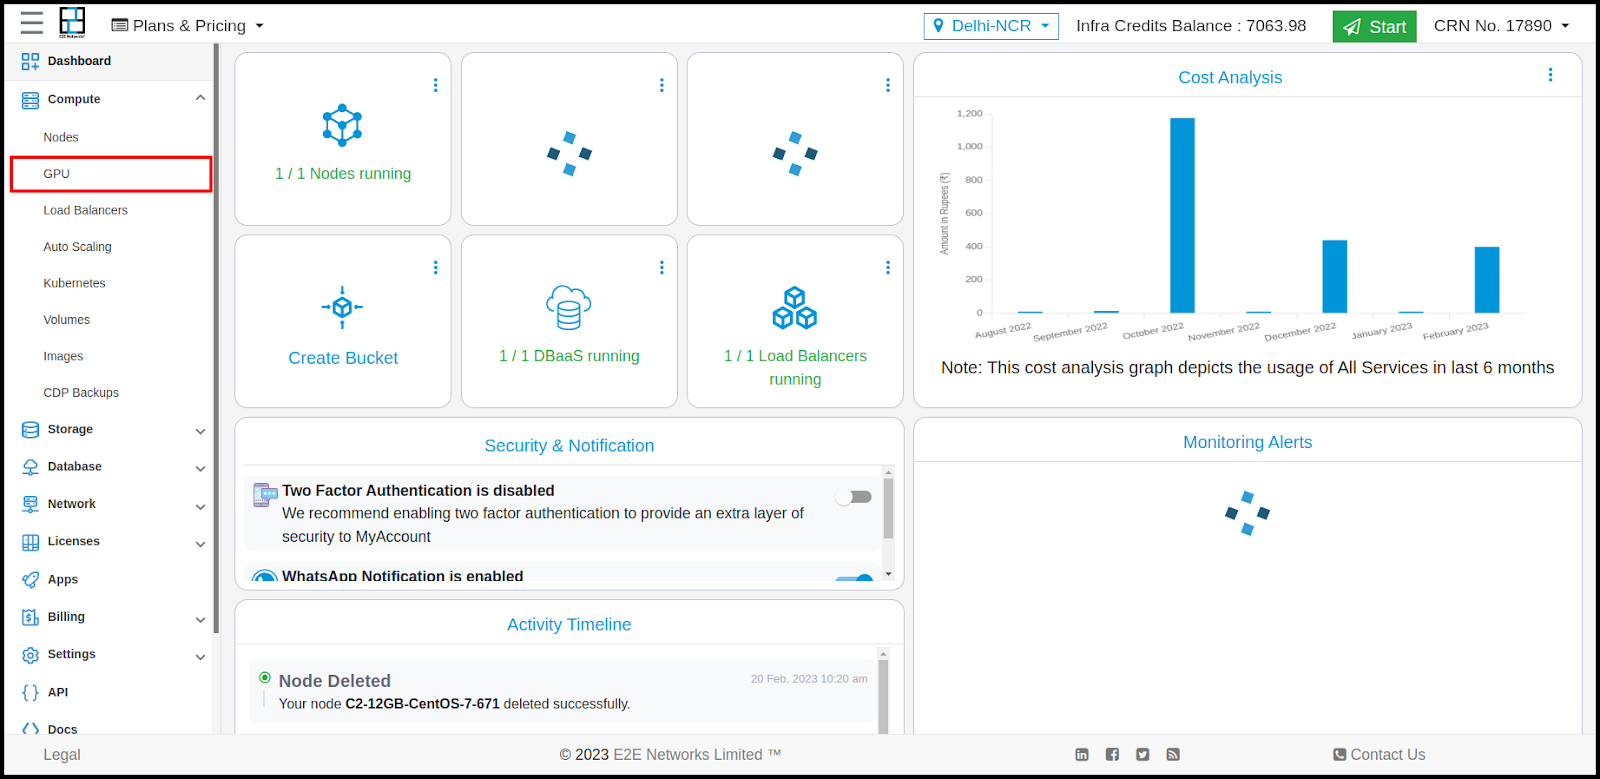Click the Legal footer link

[x=62, y=754]
